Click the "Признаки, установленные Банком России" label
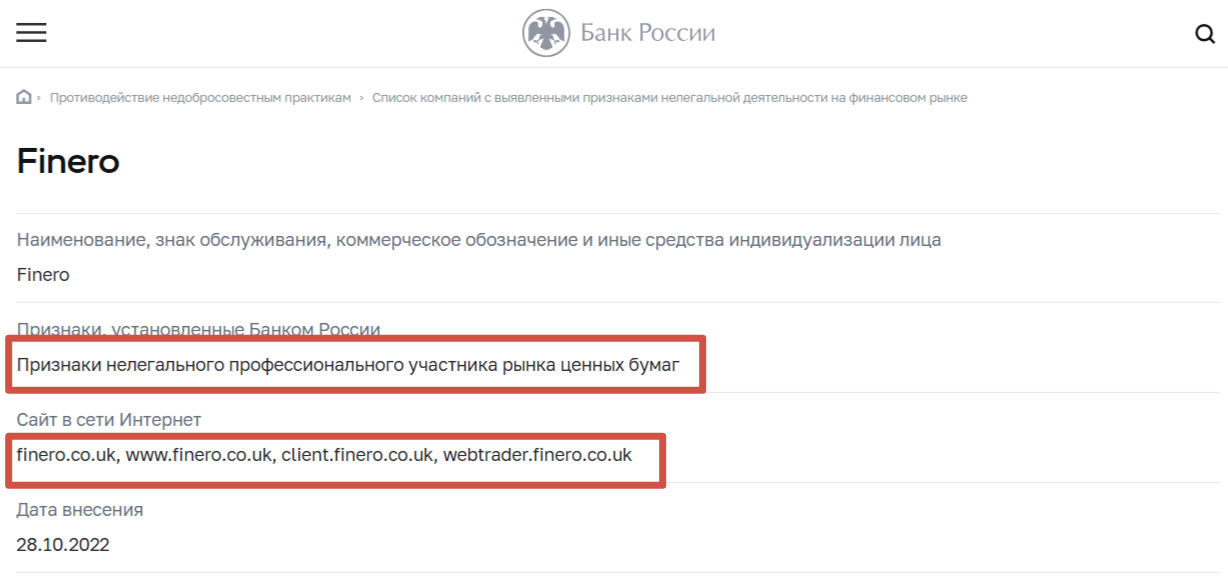Image resolution: width=1228 pixels, height=585 pixels. pyautogui.click(x=198, y=329)
